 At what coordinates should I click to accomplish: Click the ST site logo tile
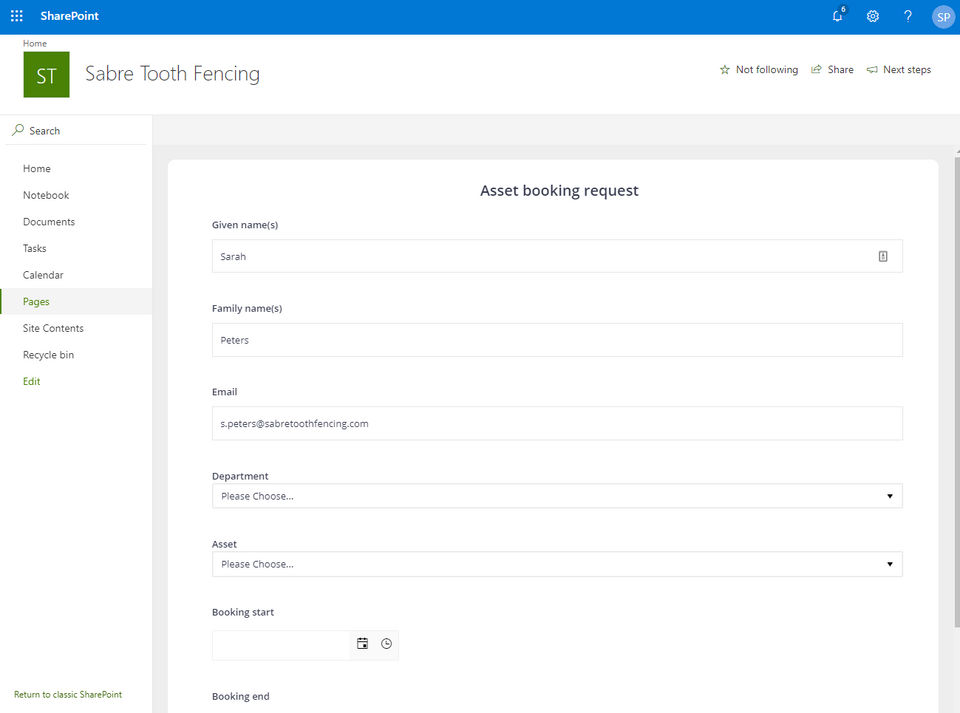point(46,75)
